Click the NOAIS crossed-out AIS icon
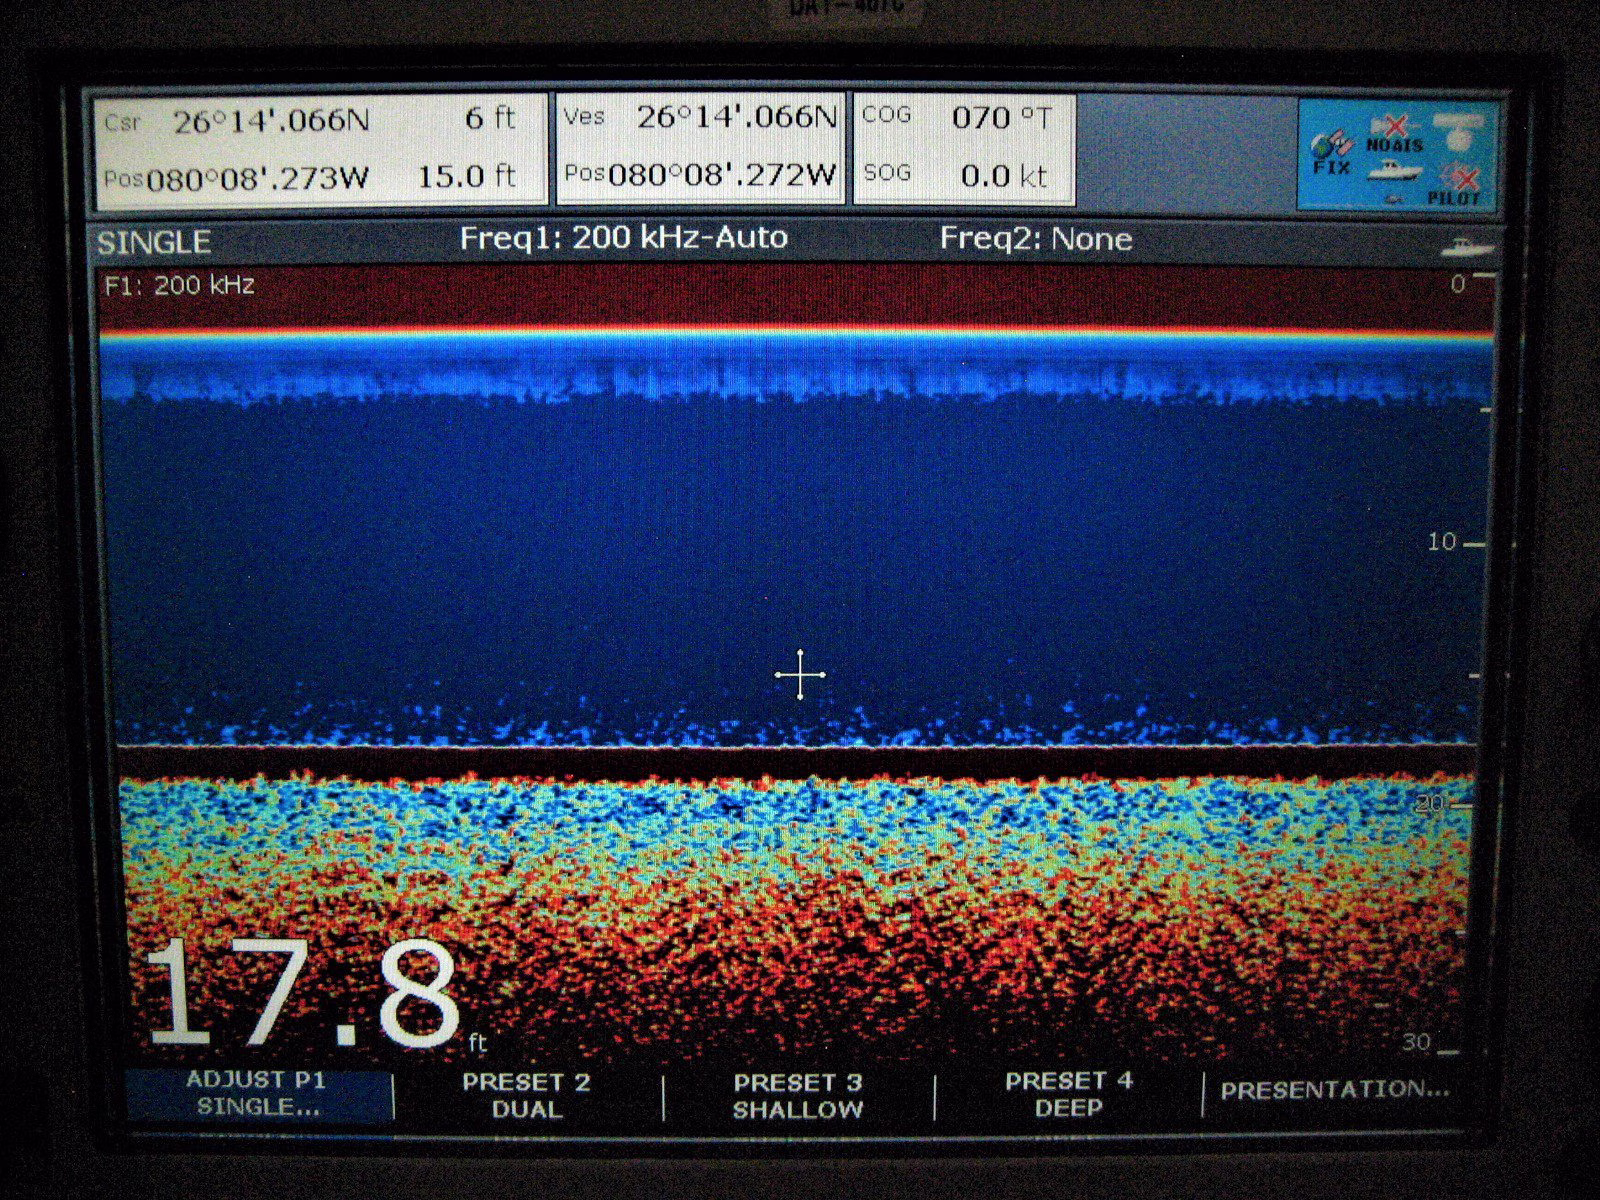The height and width of the screenshot is (1200, 1600). (1394, 133)
